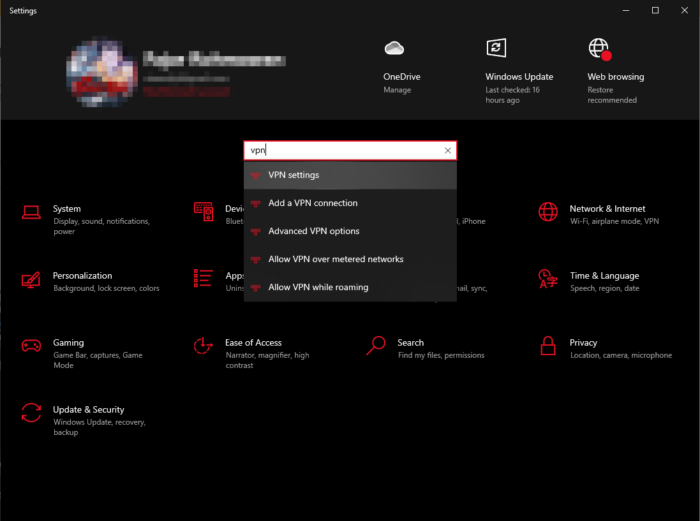Open the Personalization category label

click(x=83, y=276)
